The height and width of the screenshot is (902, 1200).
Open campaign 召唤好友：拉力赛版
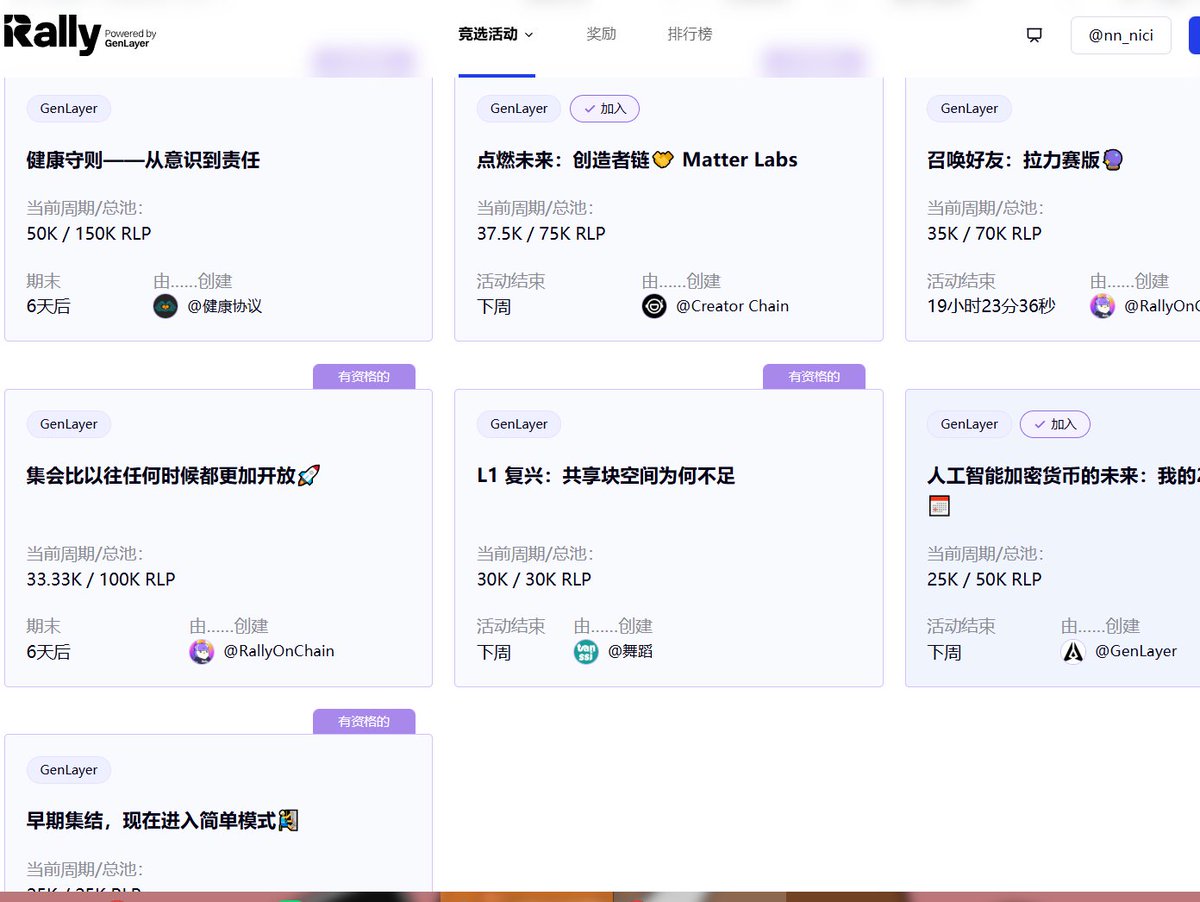1025,160
